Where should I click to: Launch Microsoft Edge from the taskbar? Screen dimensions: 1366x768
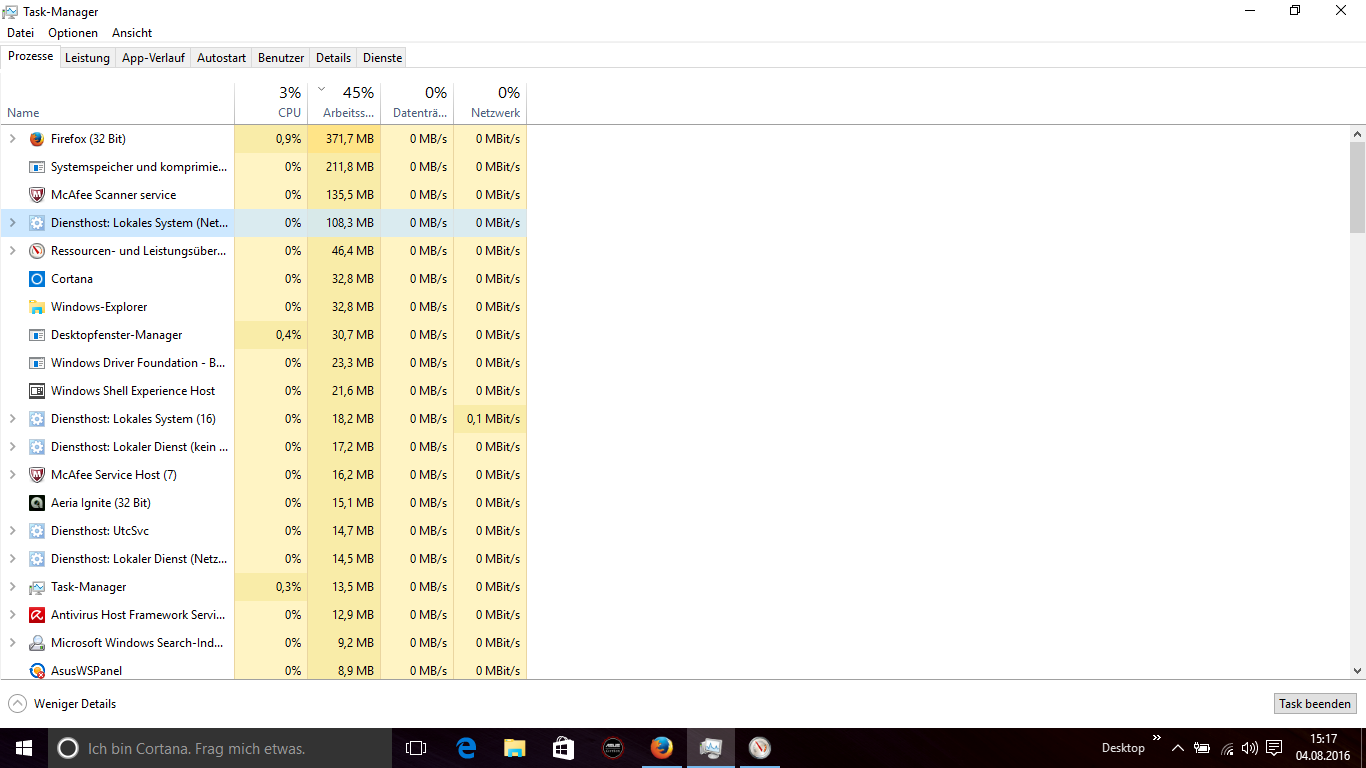click(x=466, y=748)
